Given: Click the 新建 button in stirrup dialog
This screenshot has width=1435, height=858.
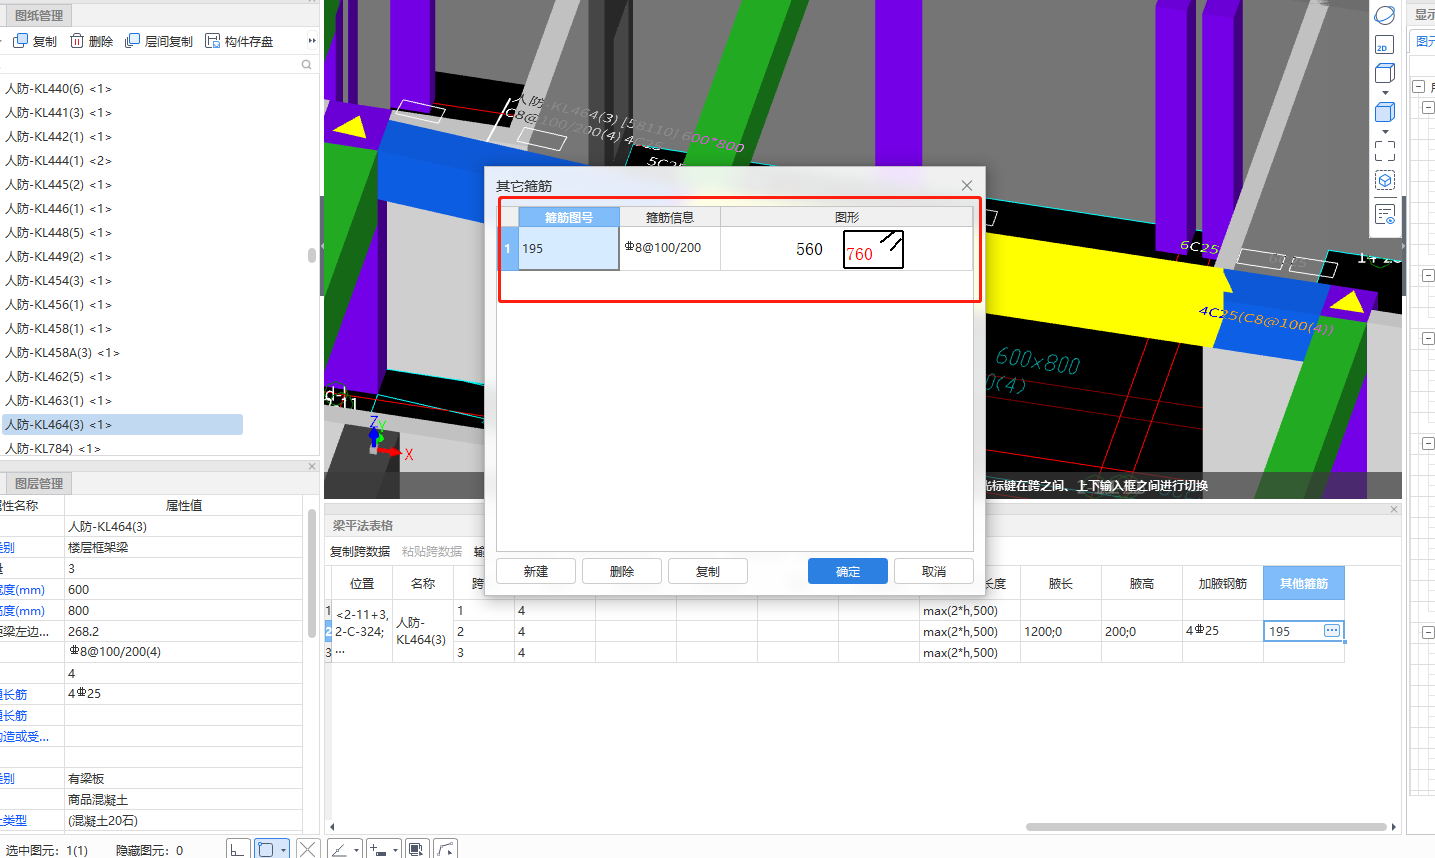Looking at the screenshot, I should 536,571.
